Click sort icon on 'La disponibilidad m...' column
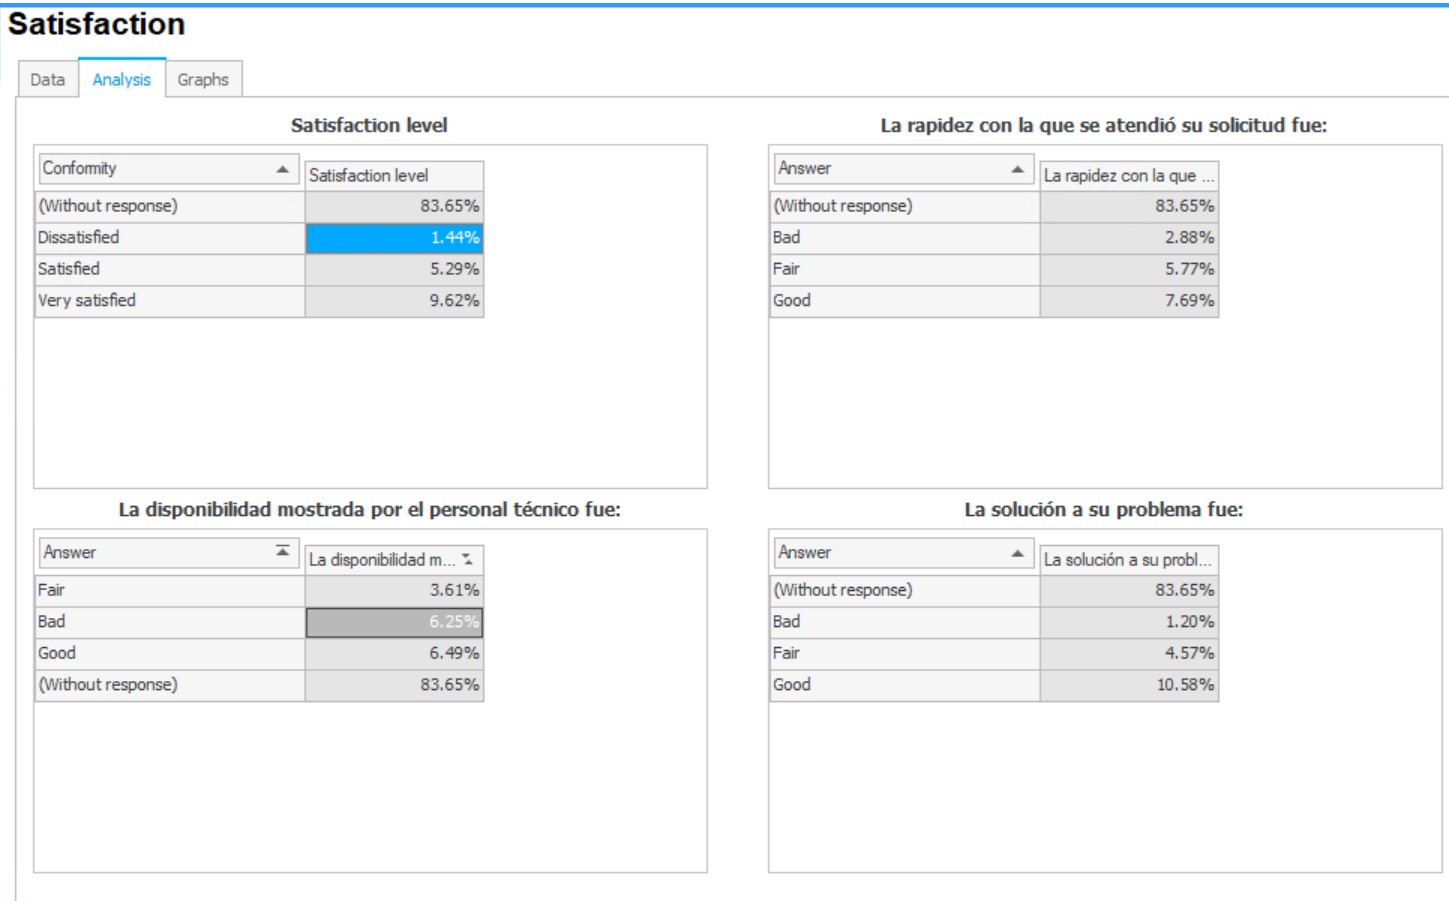This screenshot has height=901, width=1449. pos(468,560)
